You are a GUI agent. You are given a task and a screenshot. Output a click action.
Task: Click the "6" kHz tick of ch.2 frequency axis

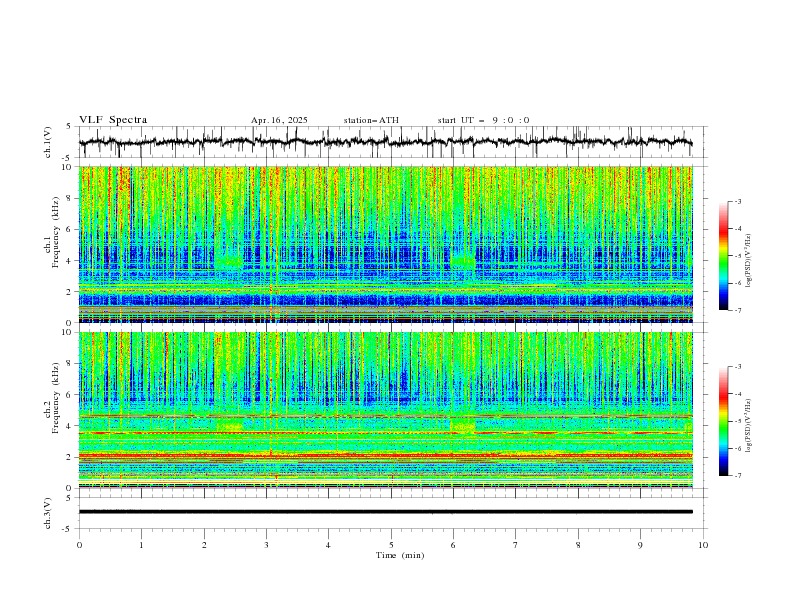(71, 394)
